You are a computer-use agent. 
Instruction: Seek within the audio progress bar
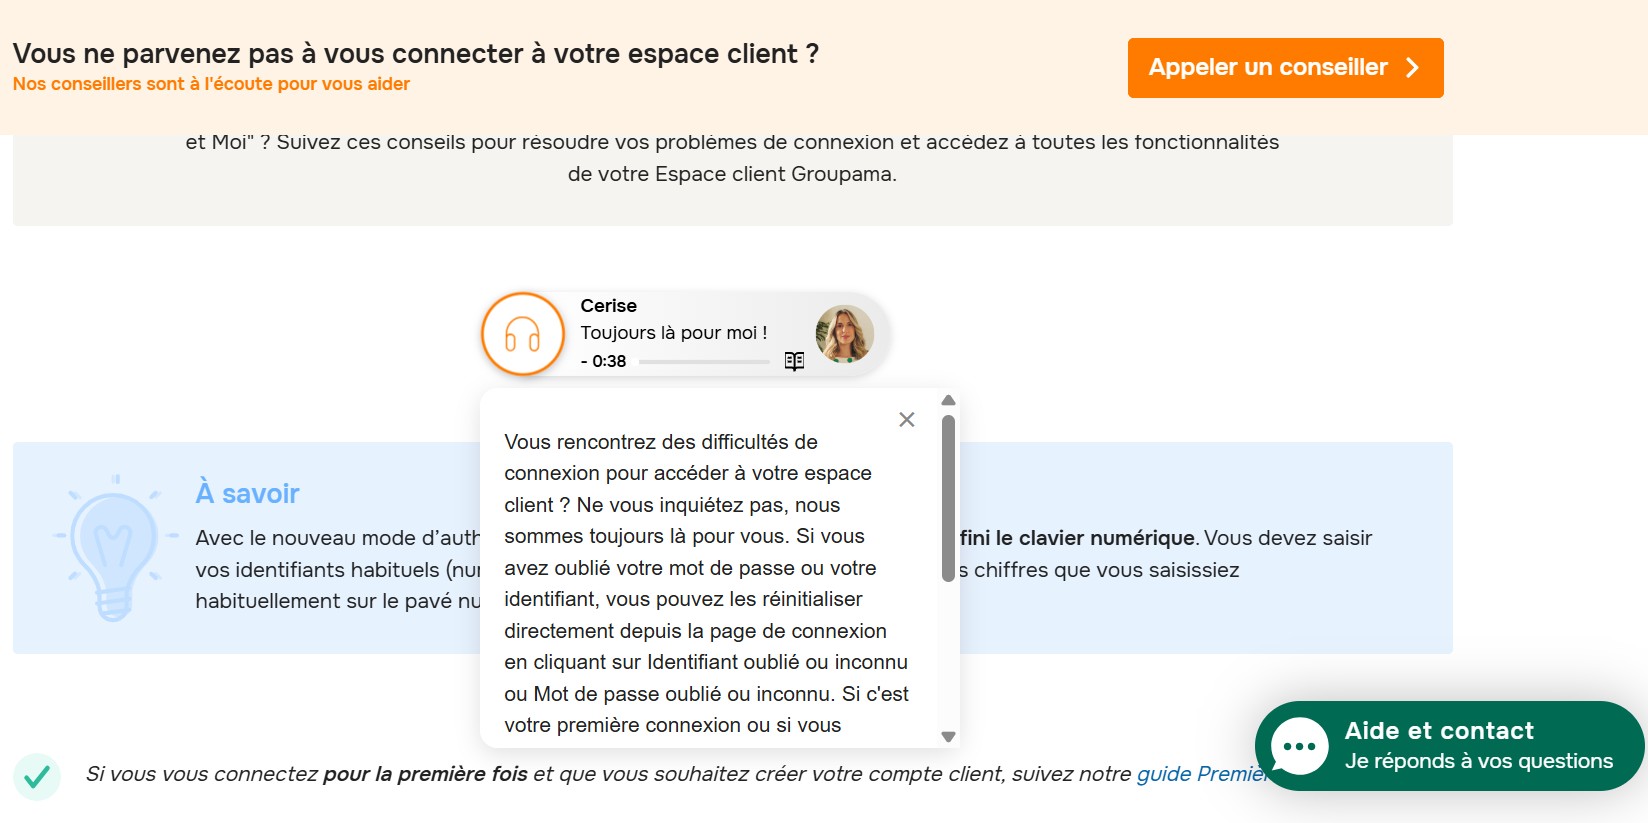(x=704, y=361)
